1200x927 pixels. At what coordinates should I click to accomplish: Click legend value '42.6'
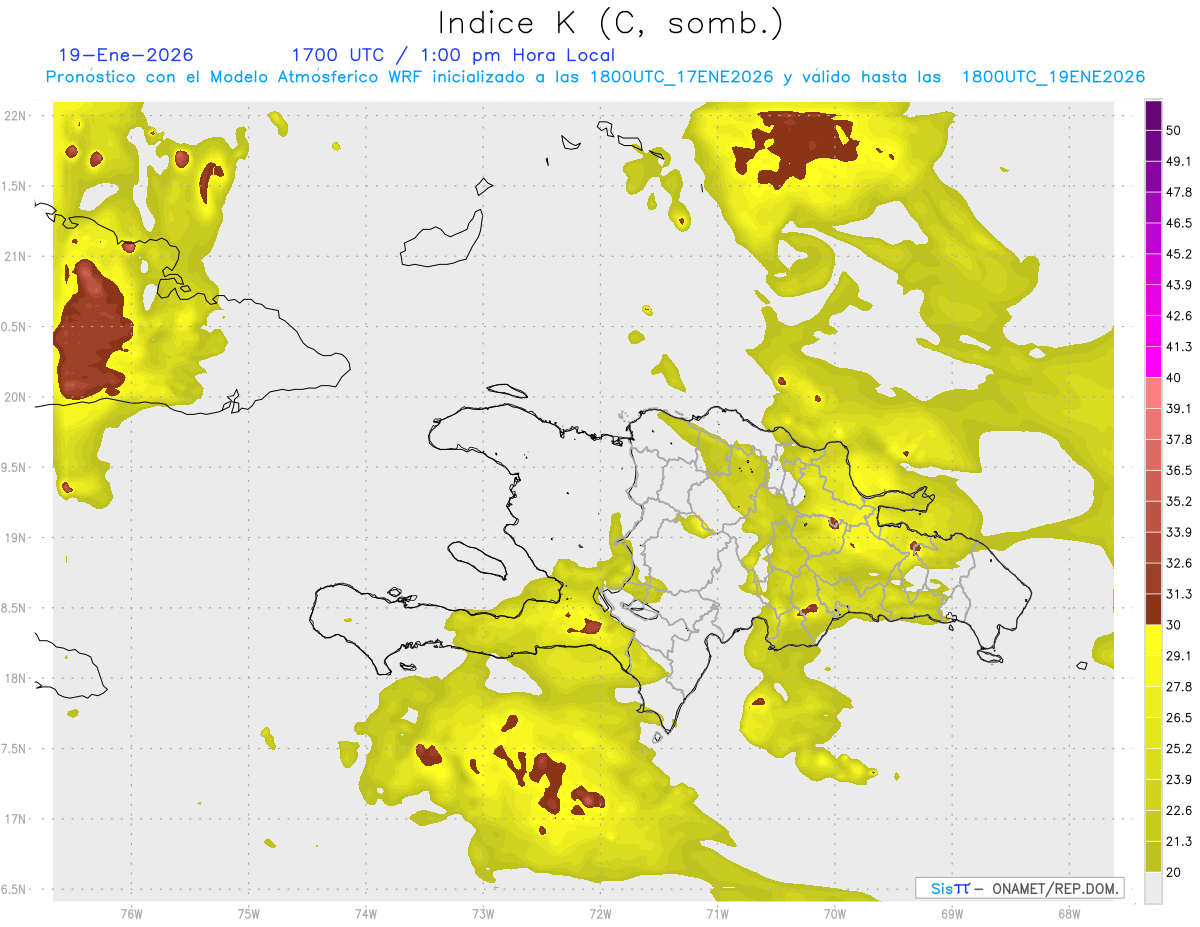1179,316
